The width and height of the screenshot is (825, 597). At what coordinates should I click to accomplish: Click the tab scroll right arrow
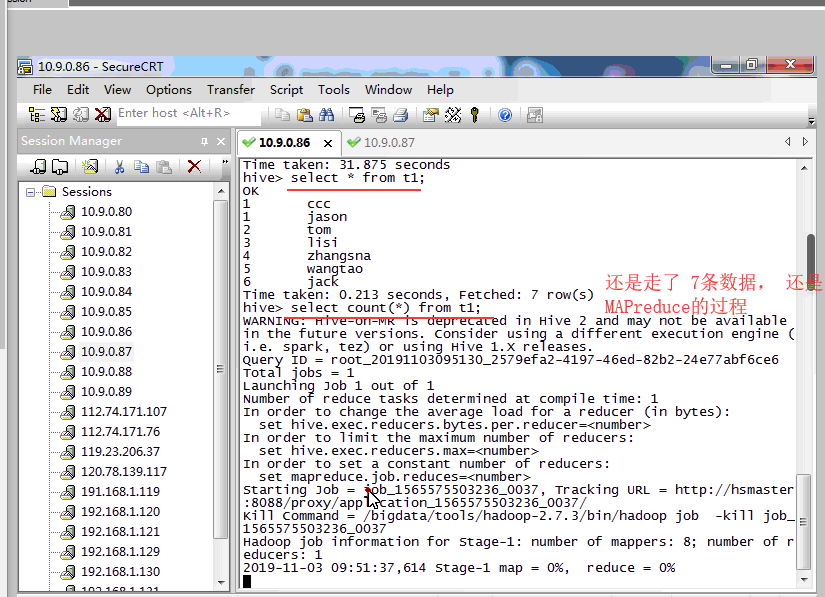[x=804, y=142]
